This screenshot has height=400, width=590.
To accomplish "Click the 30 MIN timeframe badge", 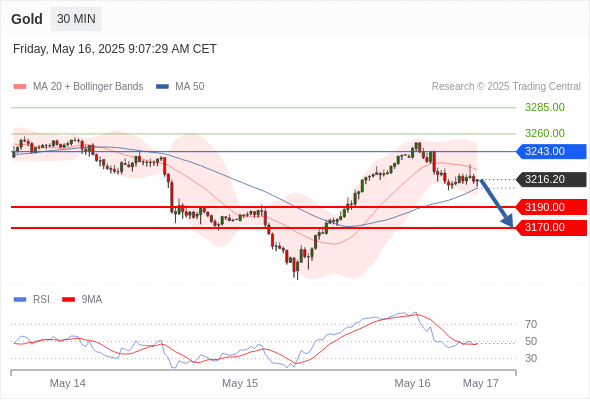I will click(76, 19).
